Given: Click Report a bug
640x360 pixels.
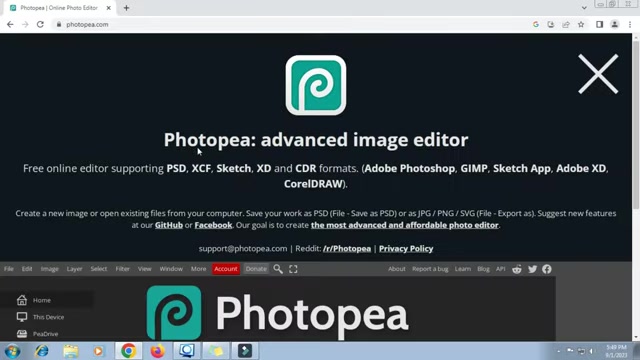Looking at the screenshot, I should [430, 269].
